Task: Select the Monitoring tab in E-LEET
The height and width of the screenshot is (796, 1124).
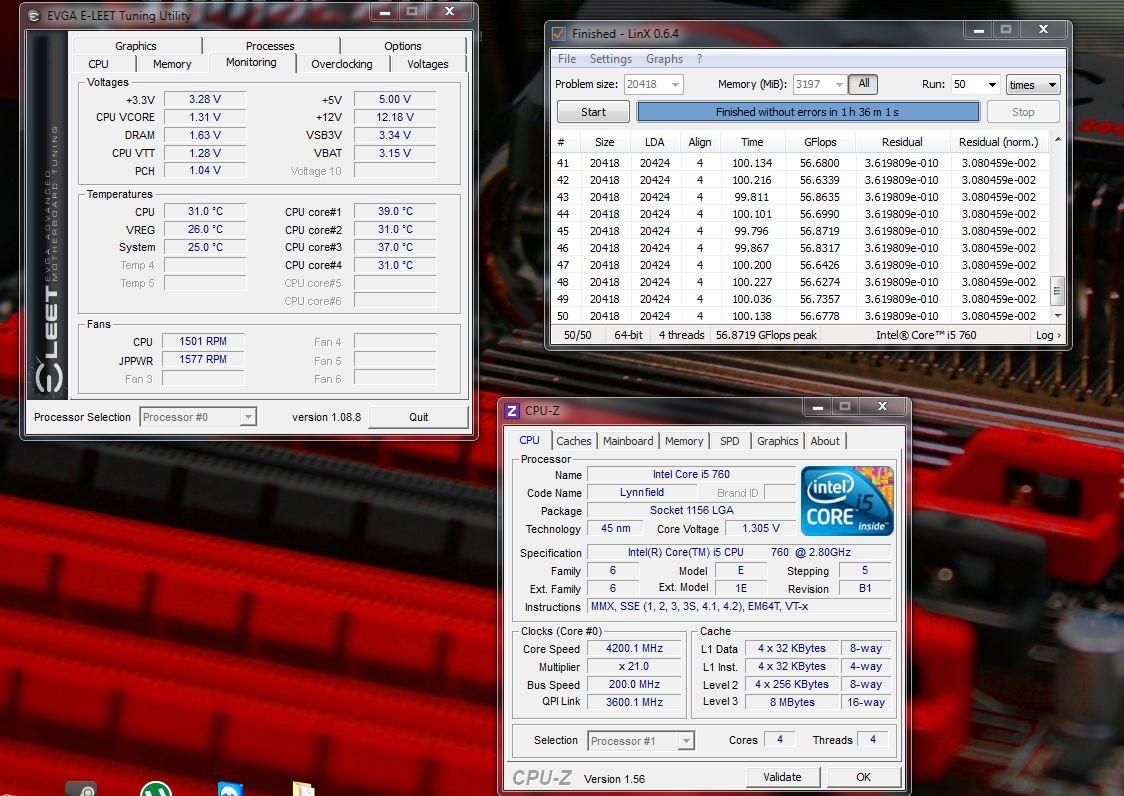Action: click(251, 62)
